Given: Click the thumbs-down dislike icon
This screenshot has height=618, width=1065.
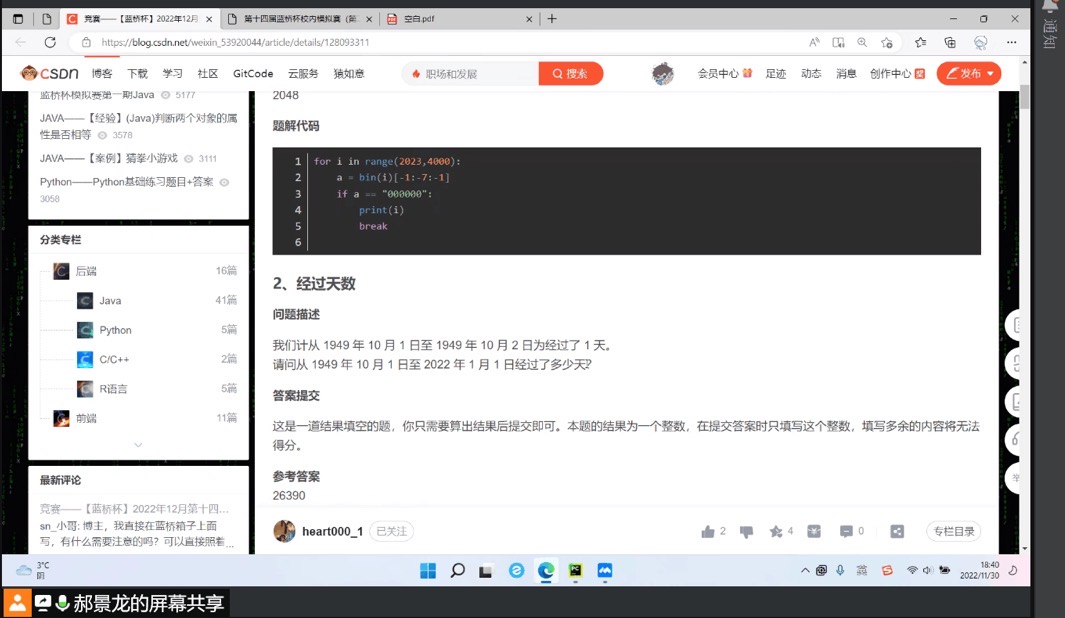Looking at the screenshot, I should (746, 532).
